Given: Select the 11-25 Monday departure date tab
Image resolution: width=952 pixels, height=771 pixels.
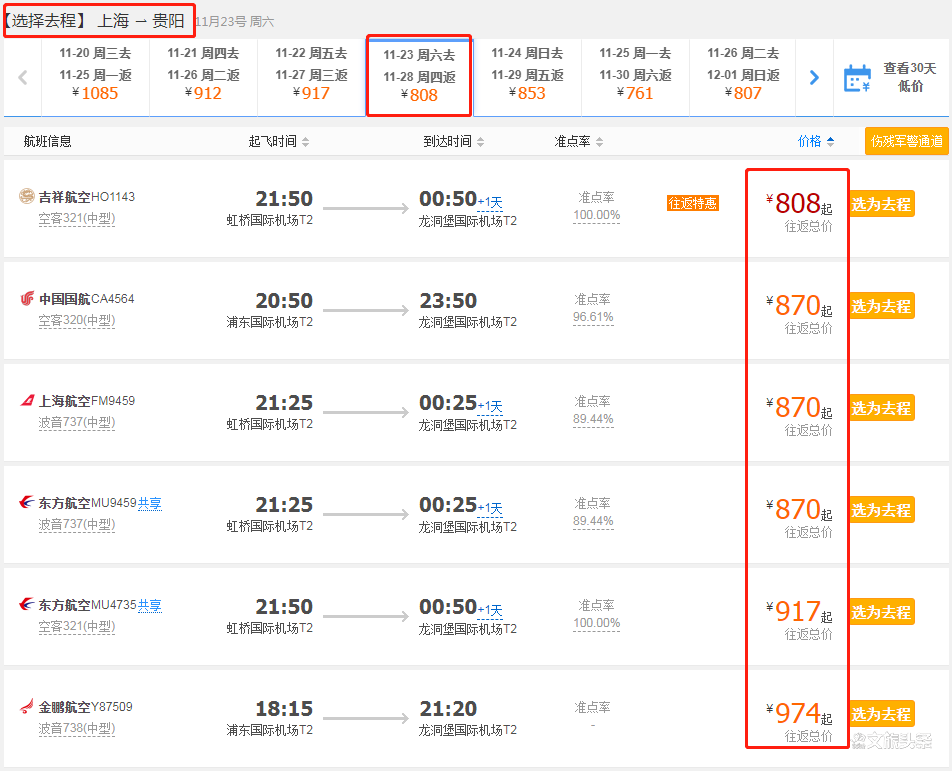Looking at the screenshot, I should coord(635,76).
